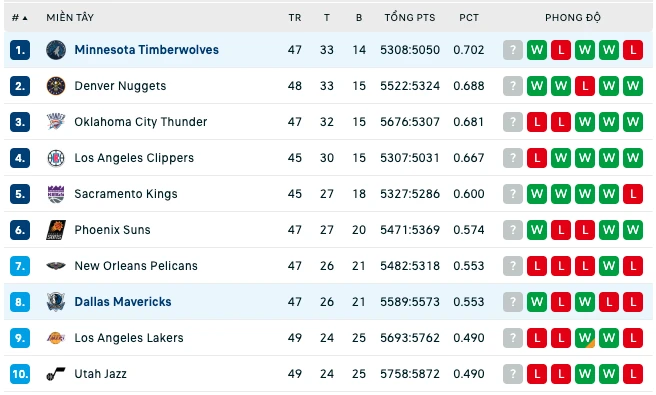Click the New Orleans Pelicans logo
Viewport: 656px width, 395px height.
(x=56, y=266)
